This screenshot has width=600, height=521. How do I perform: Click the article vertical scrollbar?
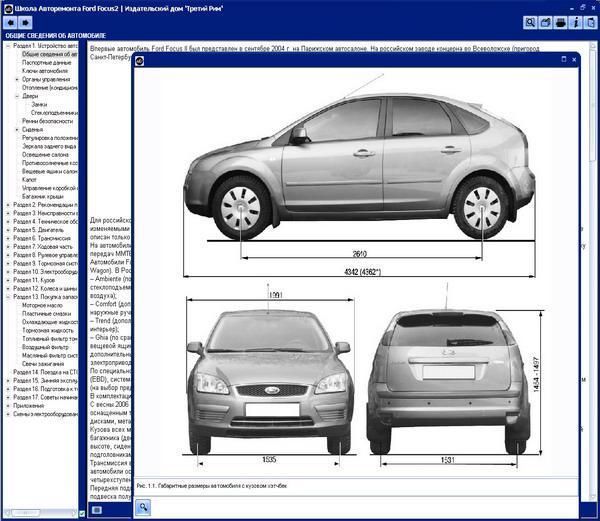click(592, 103)
